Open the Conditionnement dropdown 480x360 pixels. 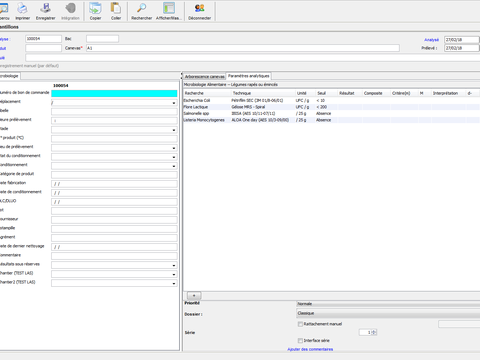pos(174,166)
